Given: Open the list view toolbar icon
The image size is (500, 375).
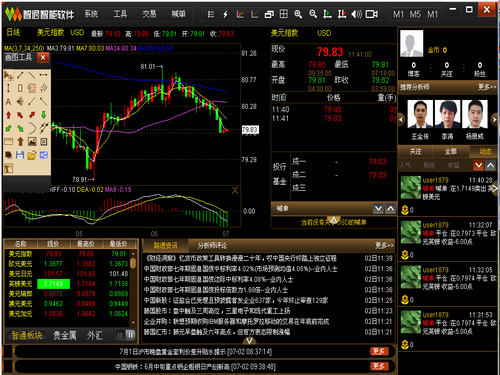Looking at the screenshot, I should (211, 14).
